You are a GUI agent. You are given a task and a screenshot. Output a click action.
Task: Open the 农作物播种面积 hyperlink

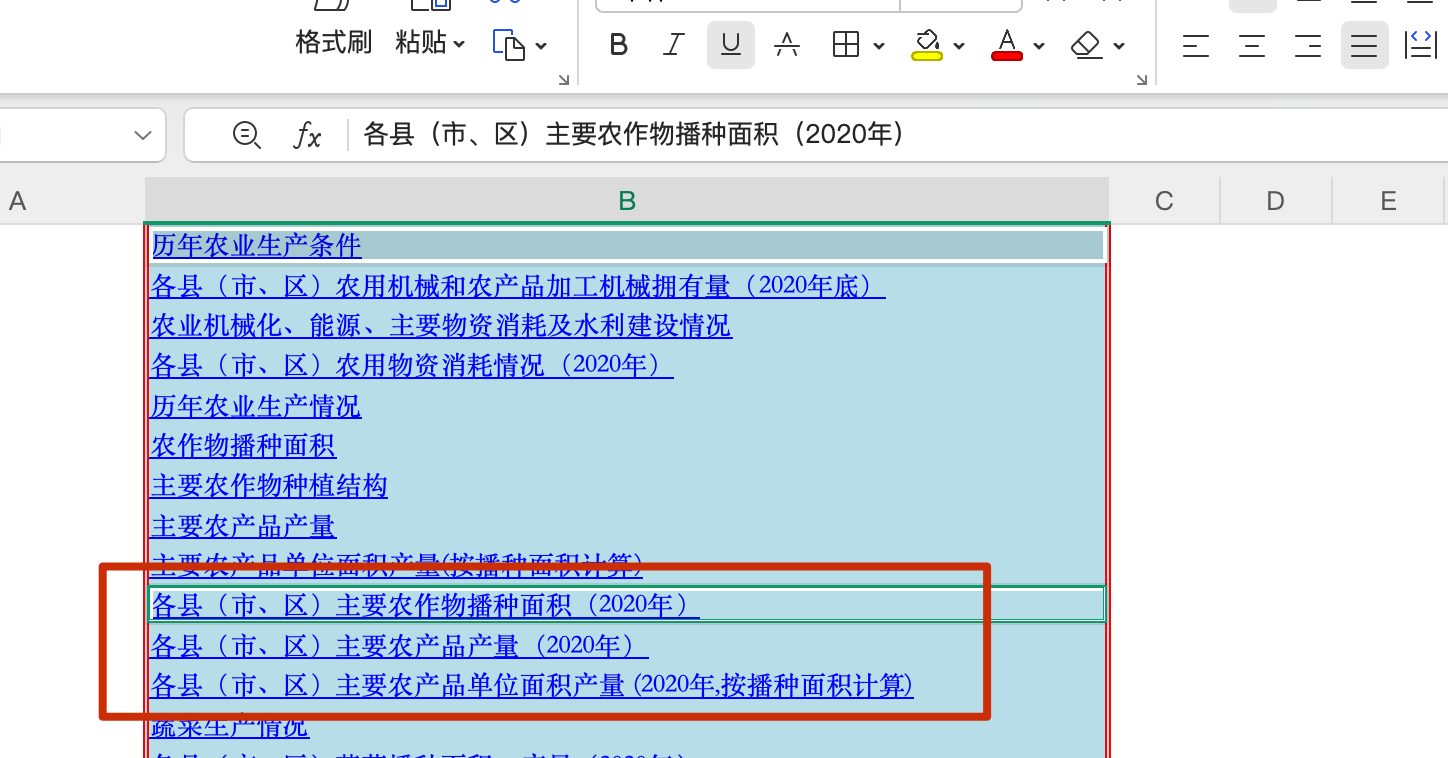[x=243, y=446]
